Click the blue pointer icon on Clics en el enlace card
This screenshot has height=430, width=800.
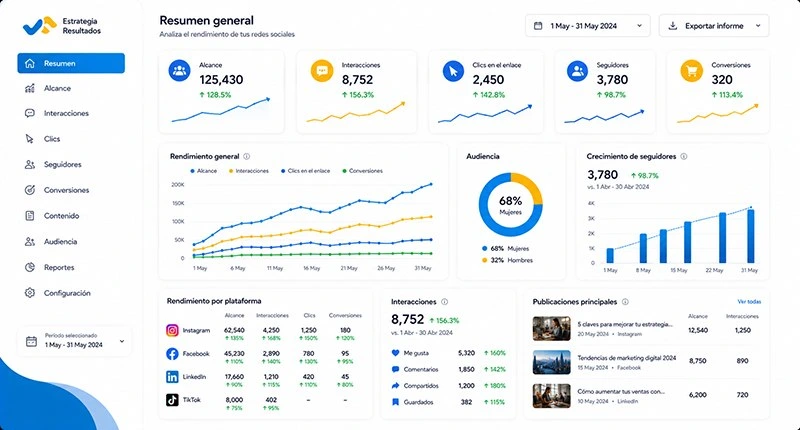[453, 71]
